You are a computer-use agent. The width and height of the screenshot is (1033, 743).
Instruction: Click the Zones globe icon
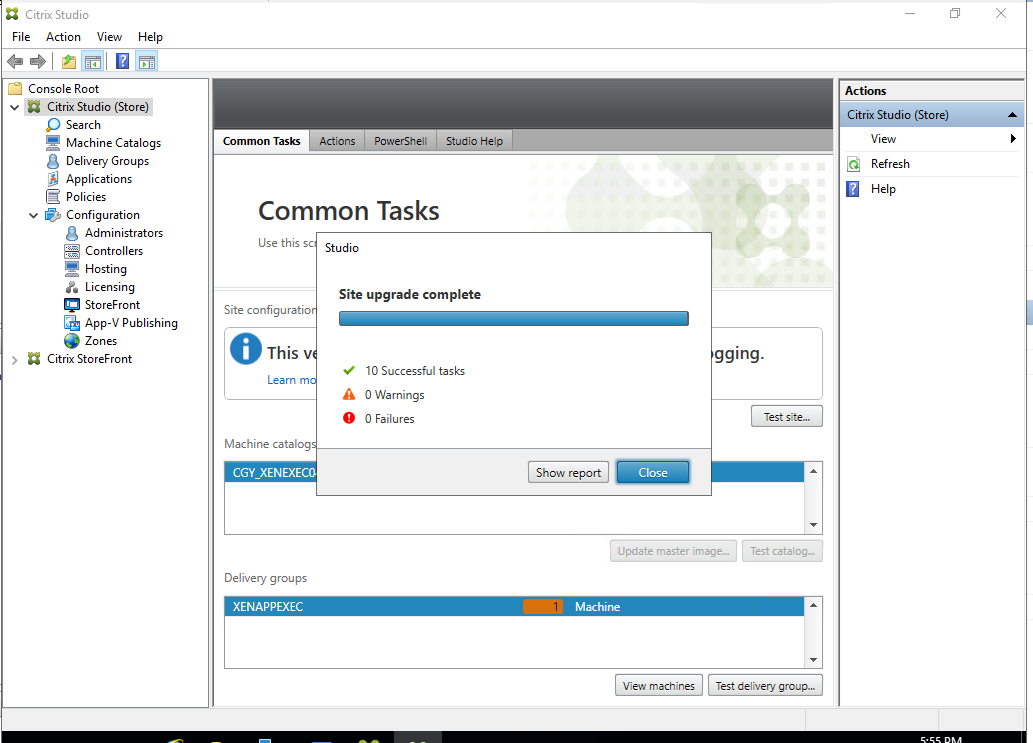(72, 341)
